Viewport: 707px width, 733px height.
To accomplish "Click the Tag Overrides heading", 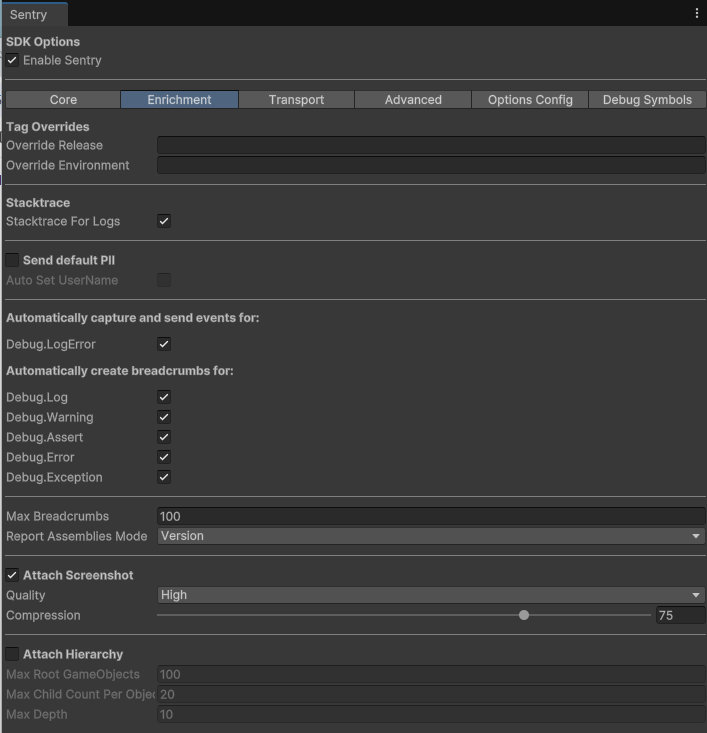I will 48,127.
